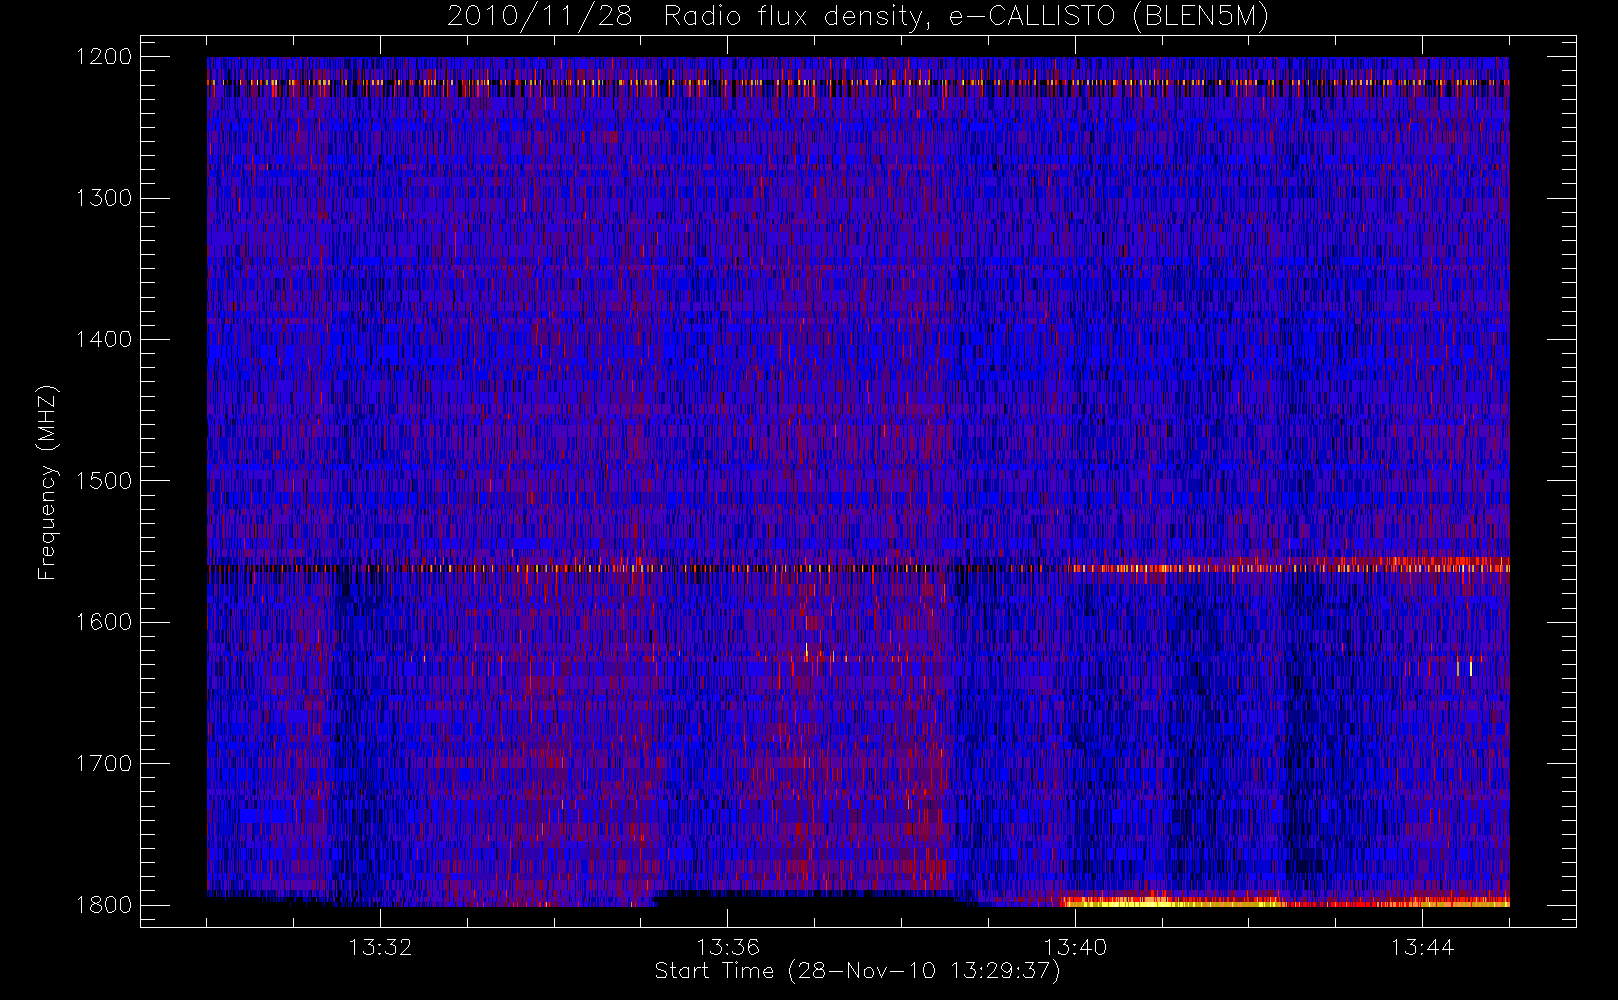Click the 13:44 time axis label
Screen dimensions: 1618x1000
pyautogui.click(x=1422, y=947)
